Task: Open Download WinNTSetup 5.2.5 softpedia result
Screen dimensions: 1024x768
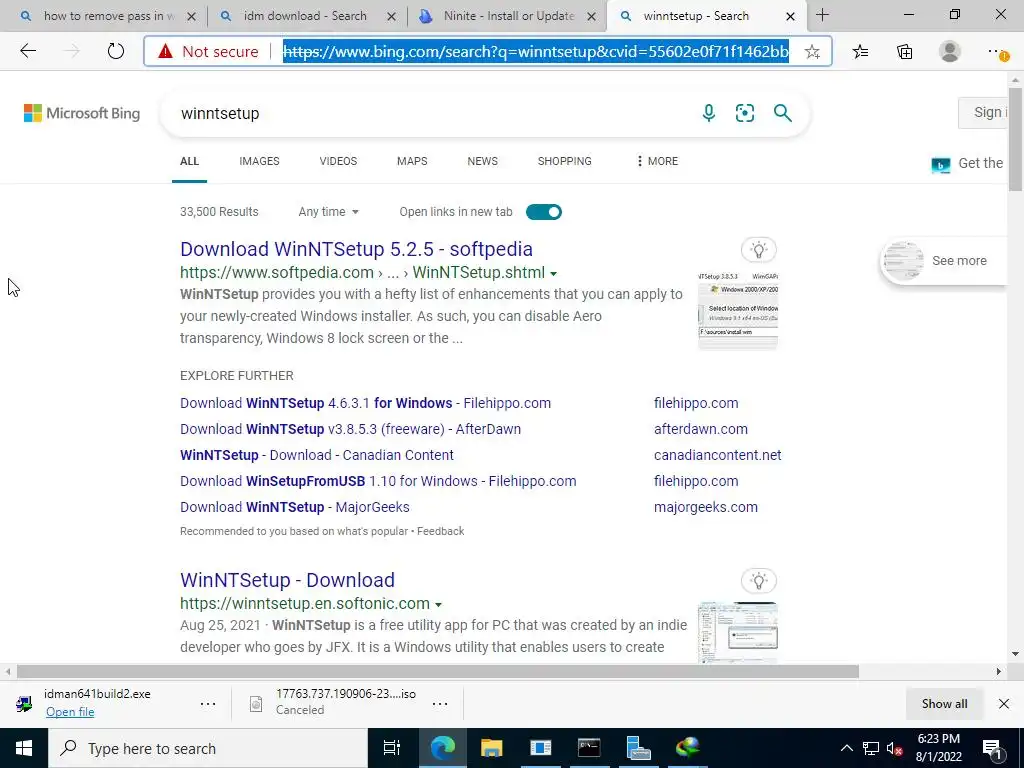Action: tap(357, 249)
